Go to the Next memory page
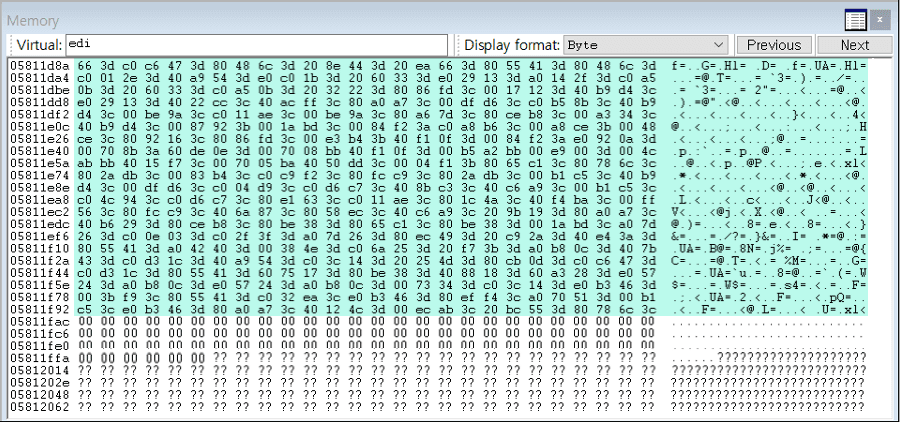 (x=855, y=45)
